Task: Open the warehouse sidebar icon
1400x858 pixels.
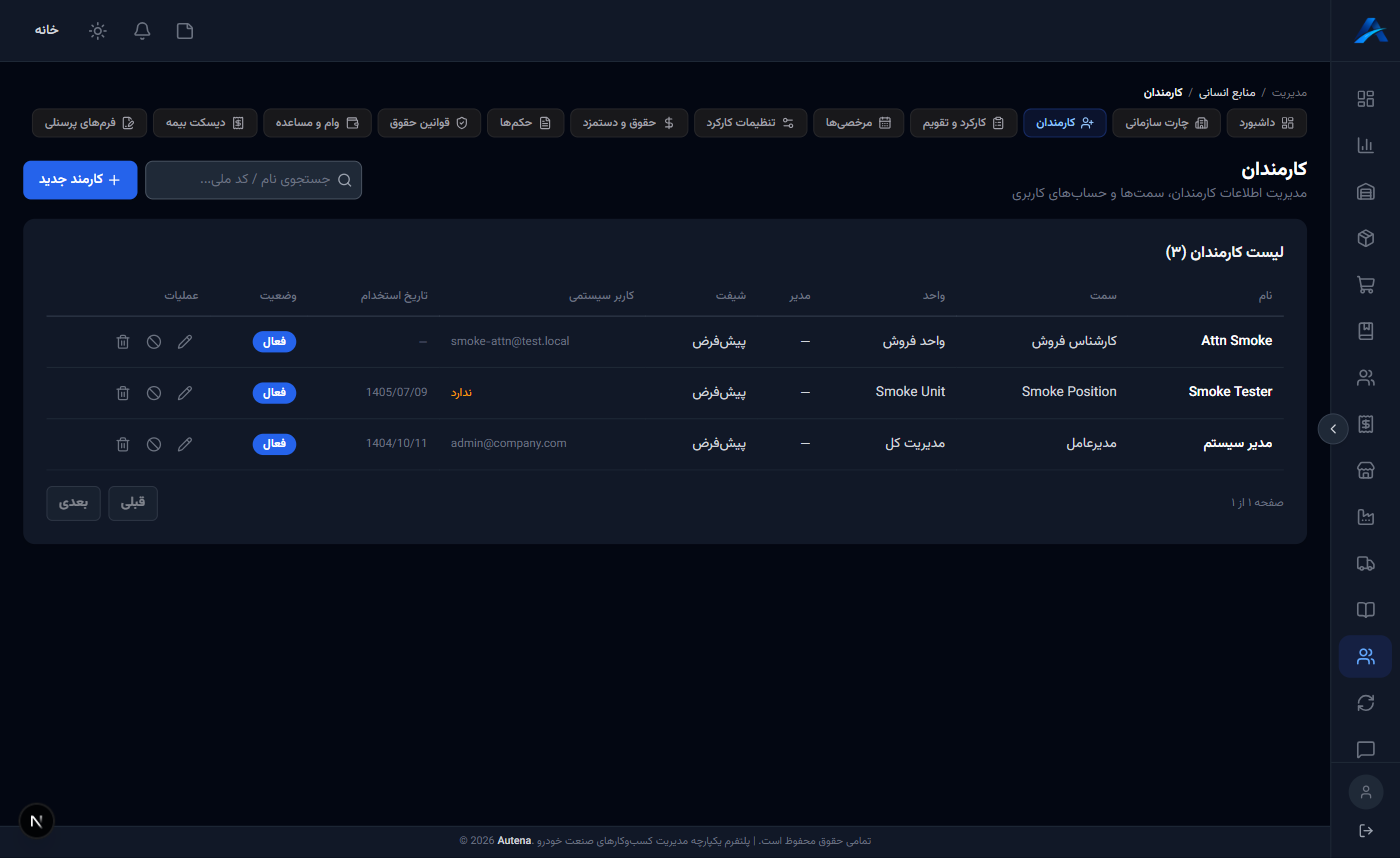Action: coord(1365,192)
